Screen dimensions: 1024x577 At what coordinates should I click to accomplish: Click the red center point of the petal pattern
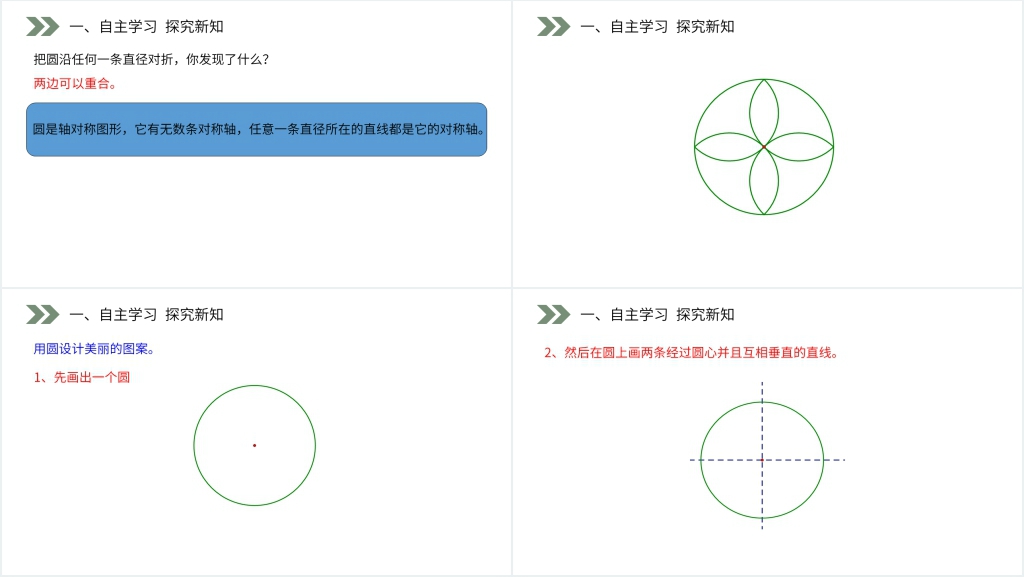point(764,147)
